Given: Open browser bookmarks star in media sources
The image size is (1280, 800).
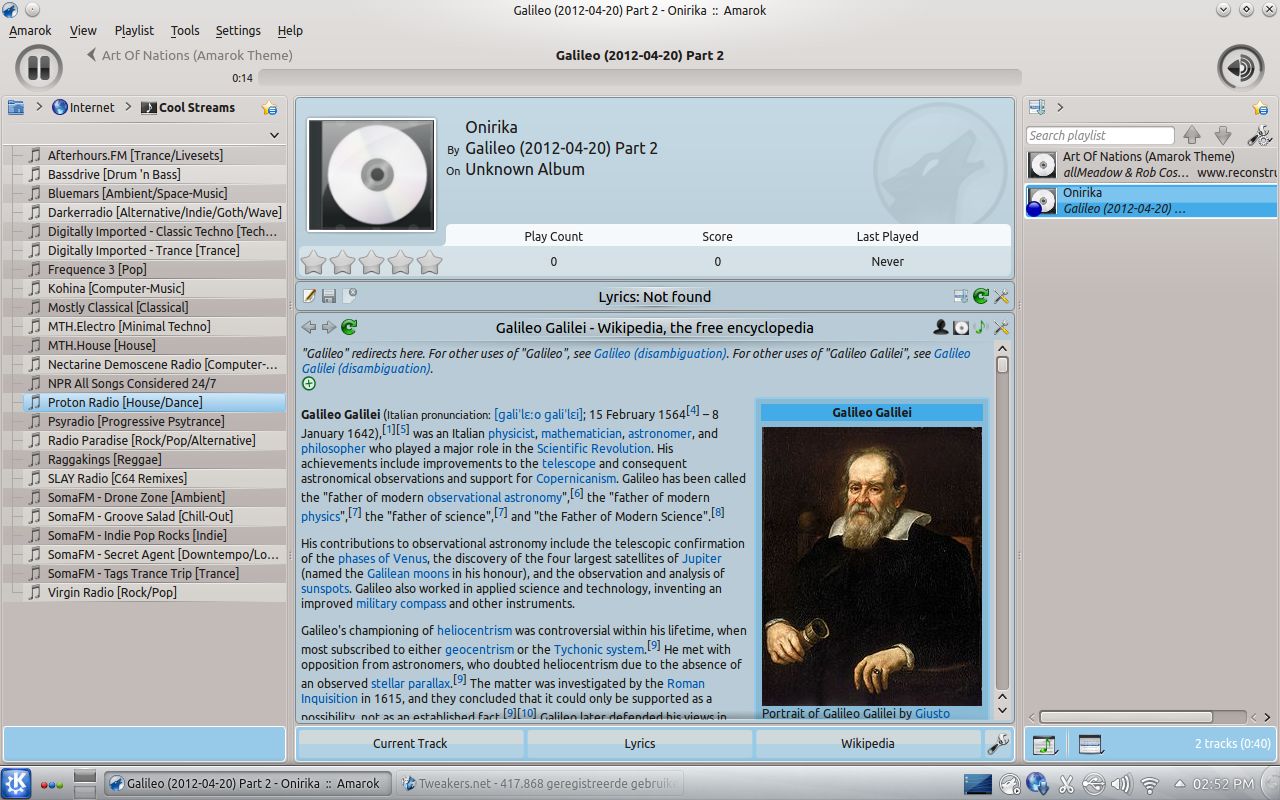Looking at the screenshot, I should pyautogui.click(x=269, y=108).
